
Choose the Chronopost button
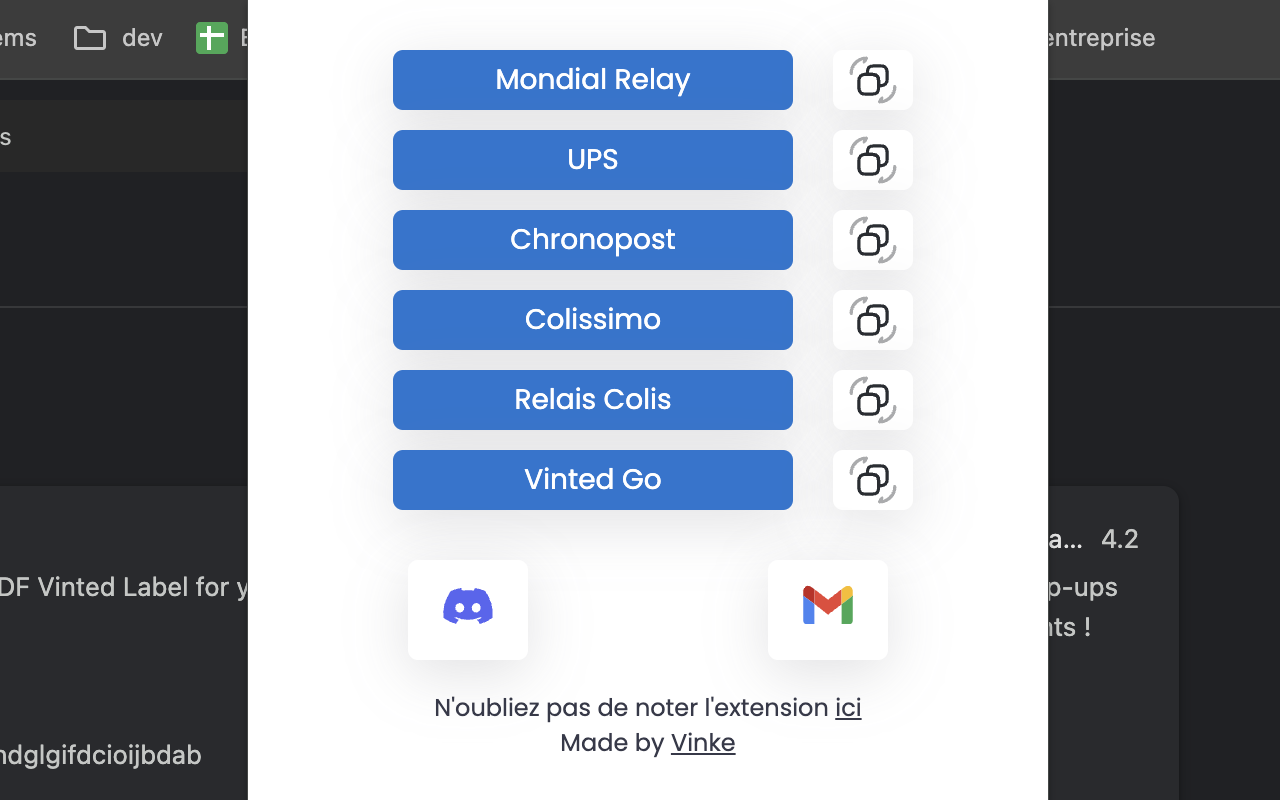point(593,240)
